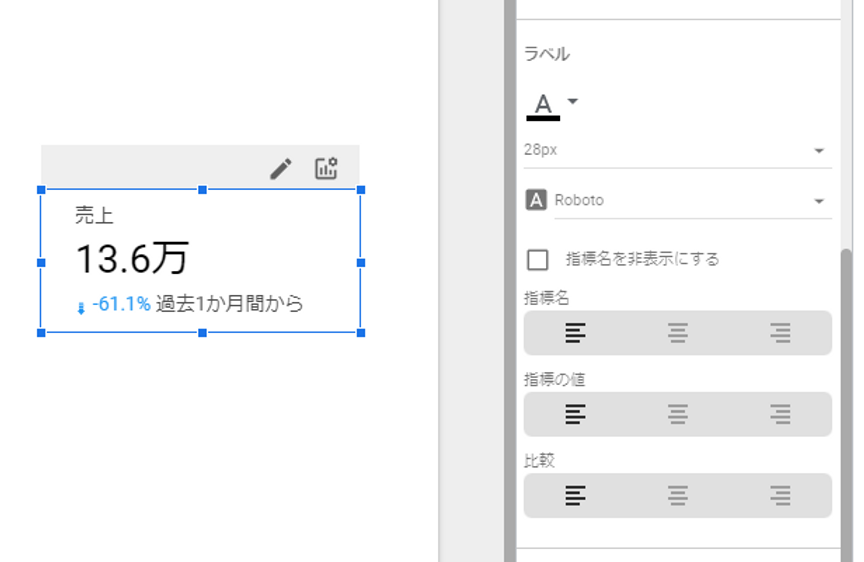Check 指標名を非表示にする checkbox
864x562 pixels.
[x=538, y=260]
